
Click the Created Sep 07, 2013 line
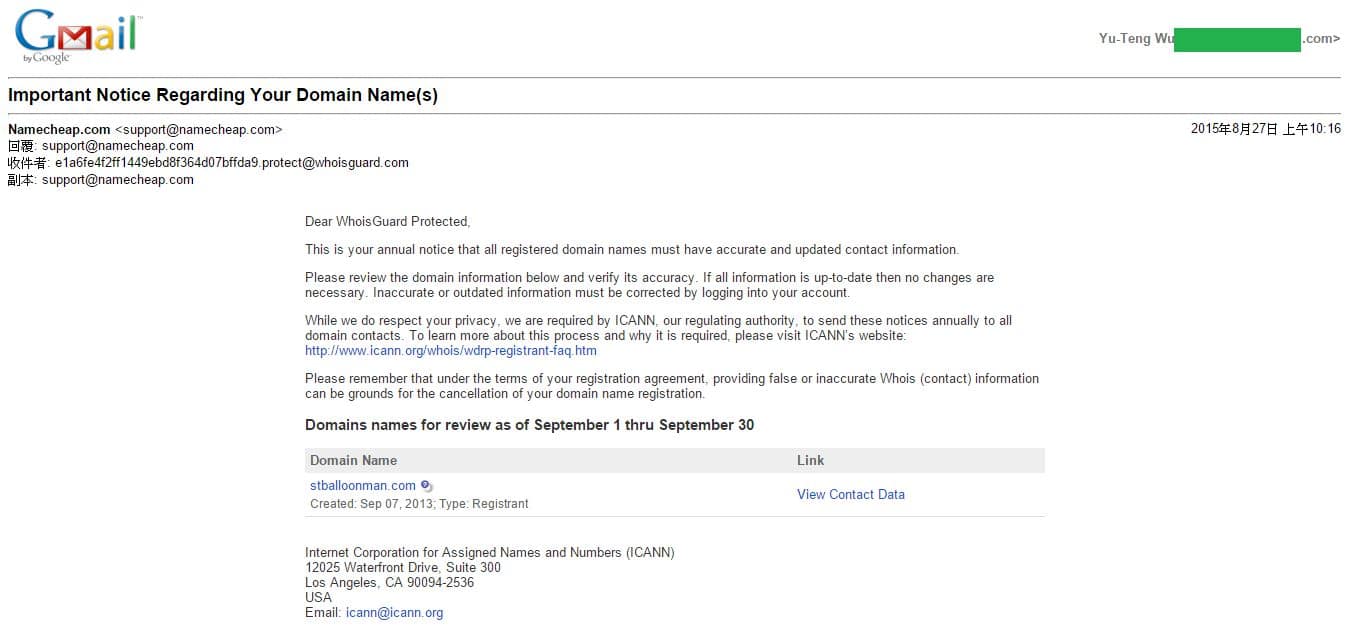(419, 504)
